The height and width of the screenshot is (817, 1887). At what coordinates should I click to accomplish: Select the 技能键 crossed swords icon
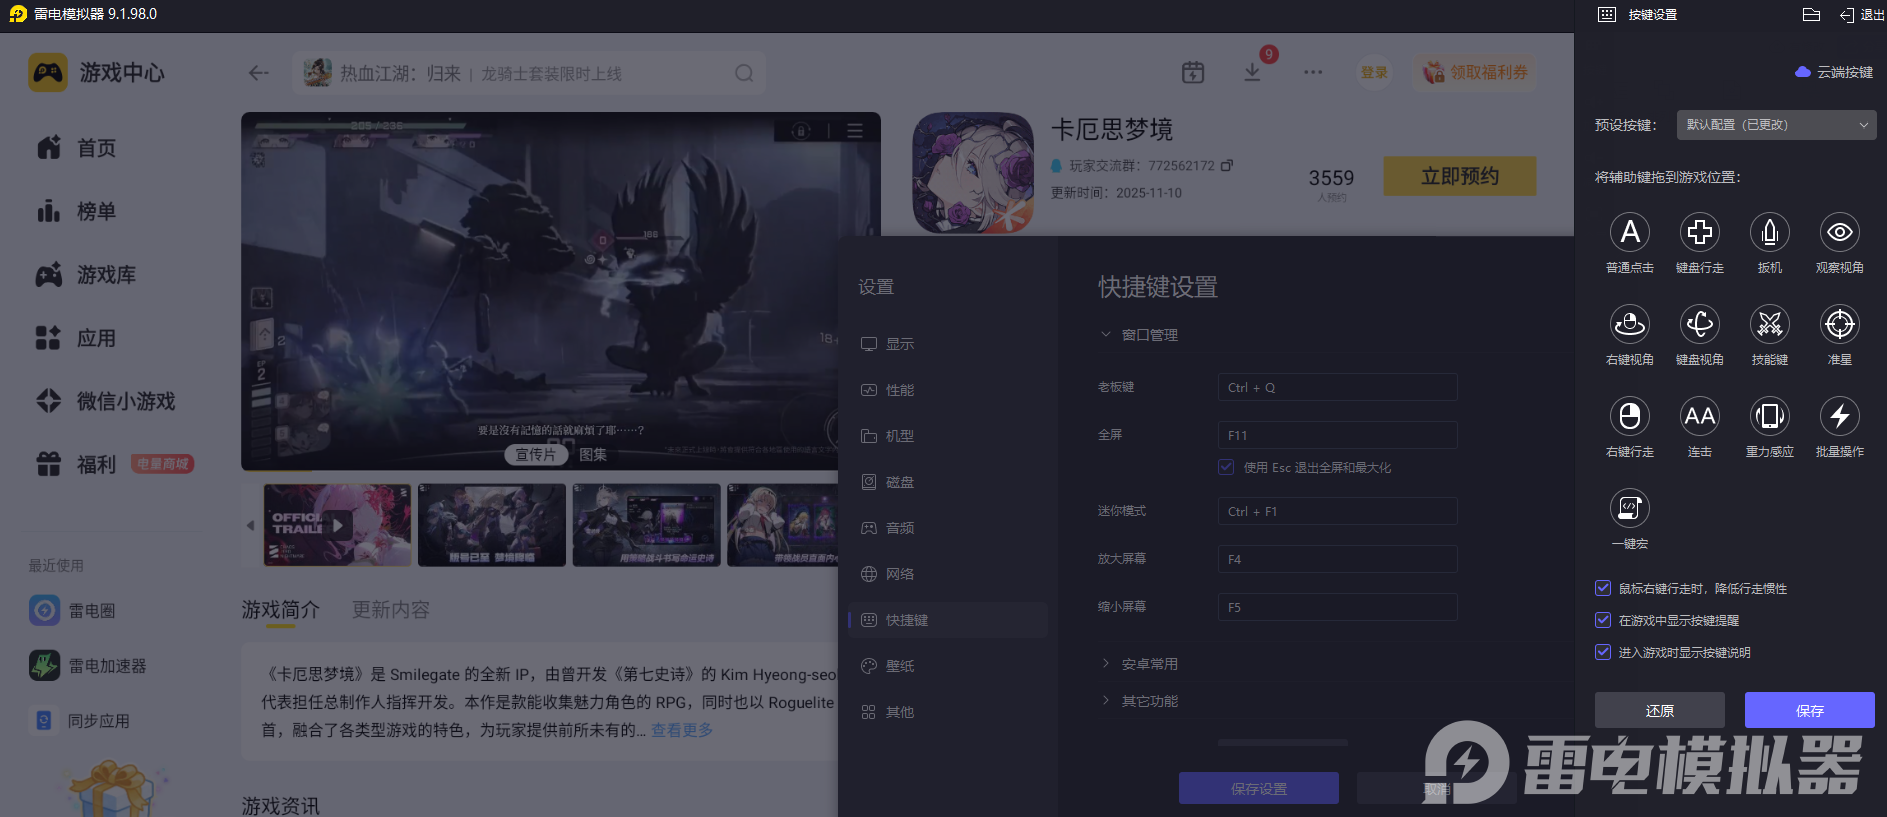[x=1770, y=324]
